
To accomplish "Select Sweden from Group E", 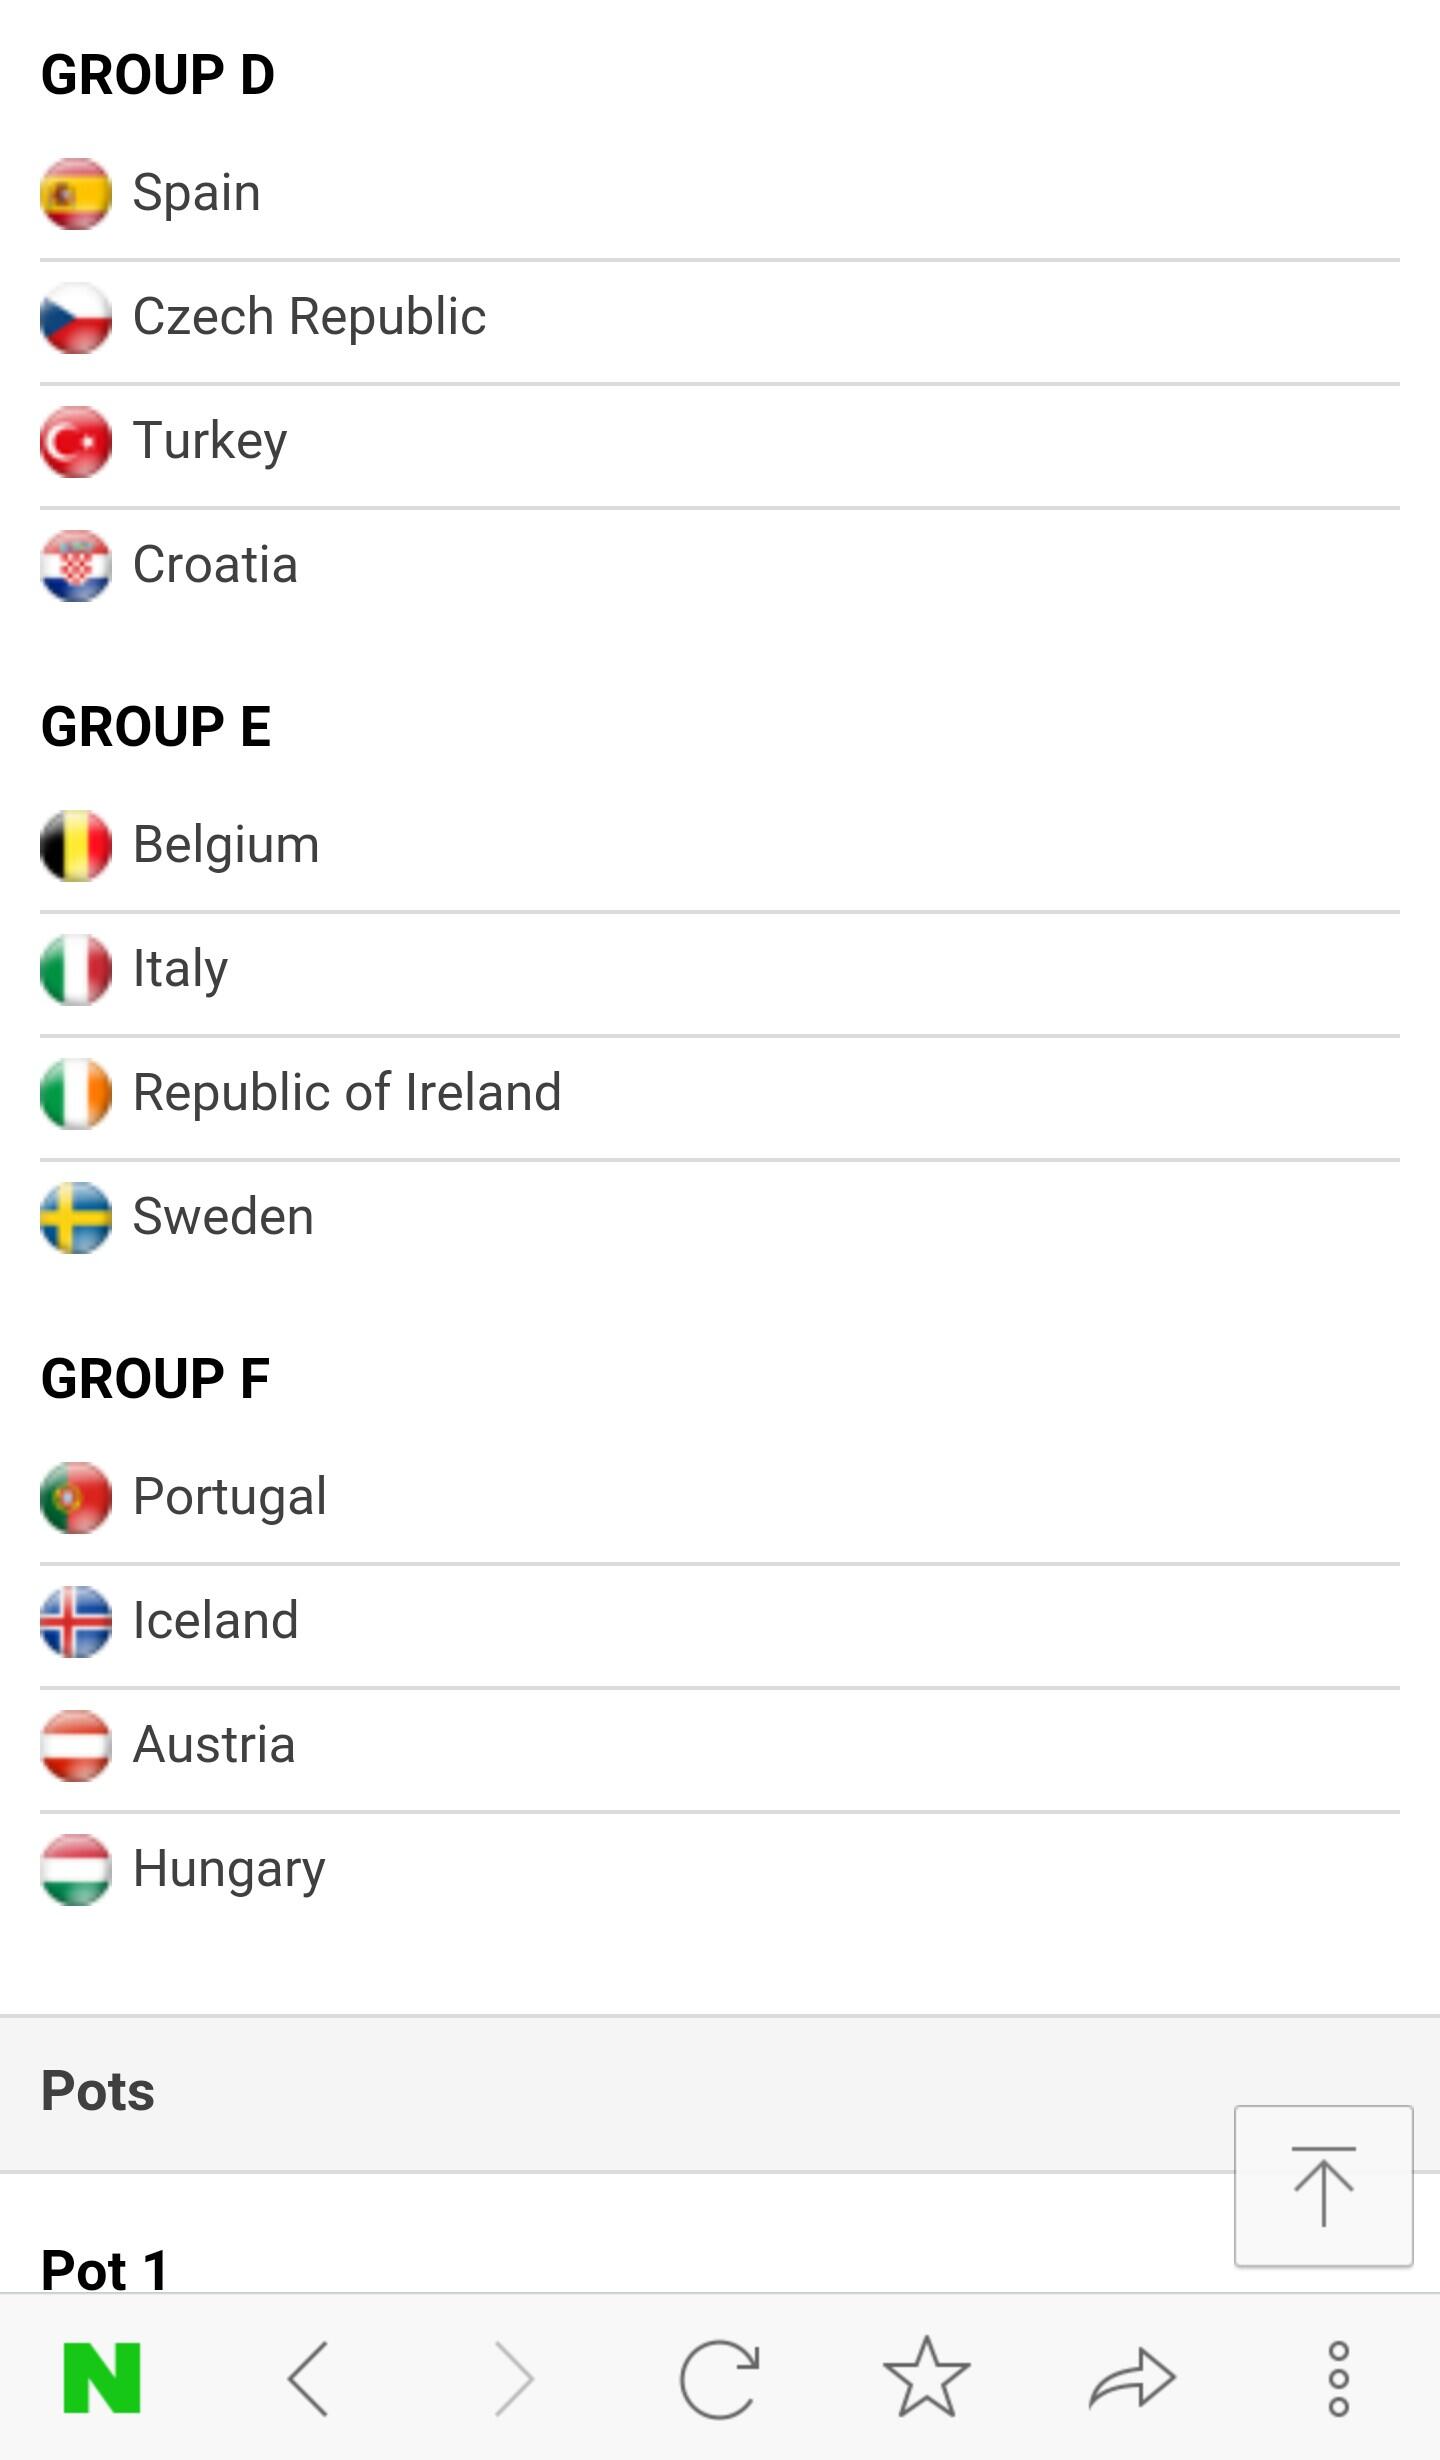I will coord(223,1217).
